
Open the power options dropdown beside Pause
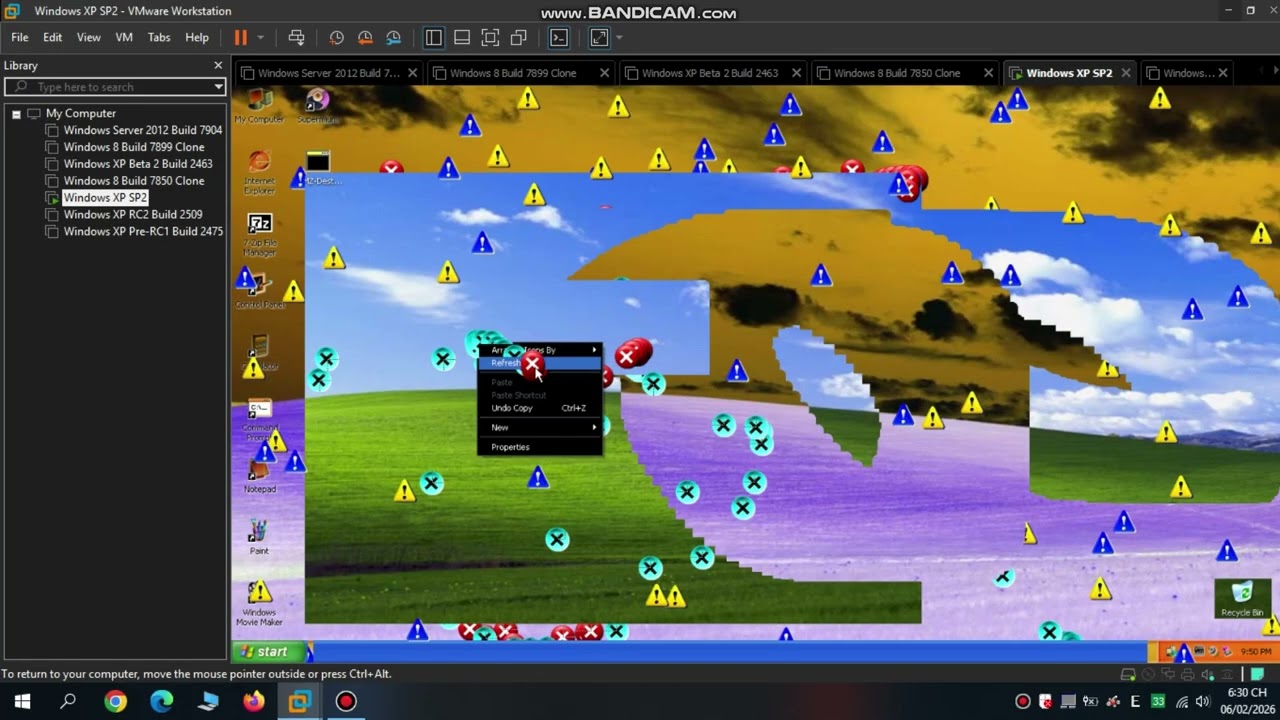261,38
